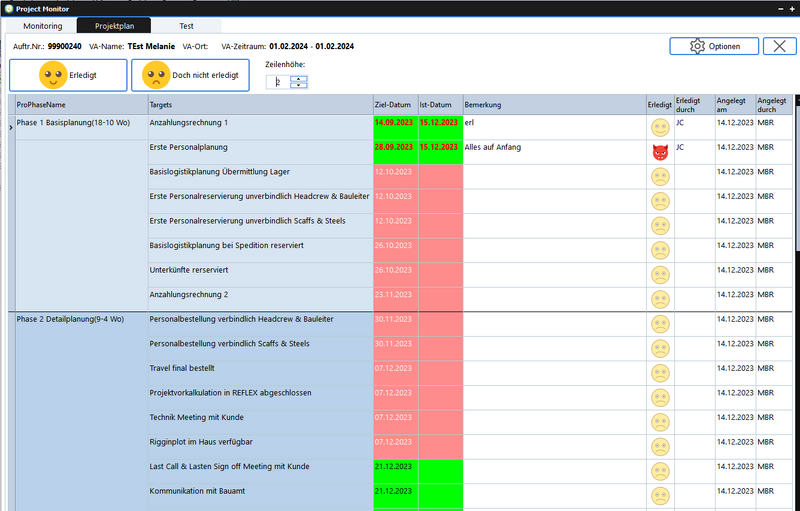Open the Test tab
The height and width of the screenshot is (511, 800).
pyautogui.click(x=186, y=26)
